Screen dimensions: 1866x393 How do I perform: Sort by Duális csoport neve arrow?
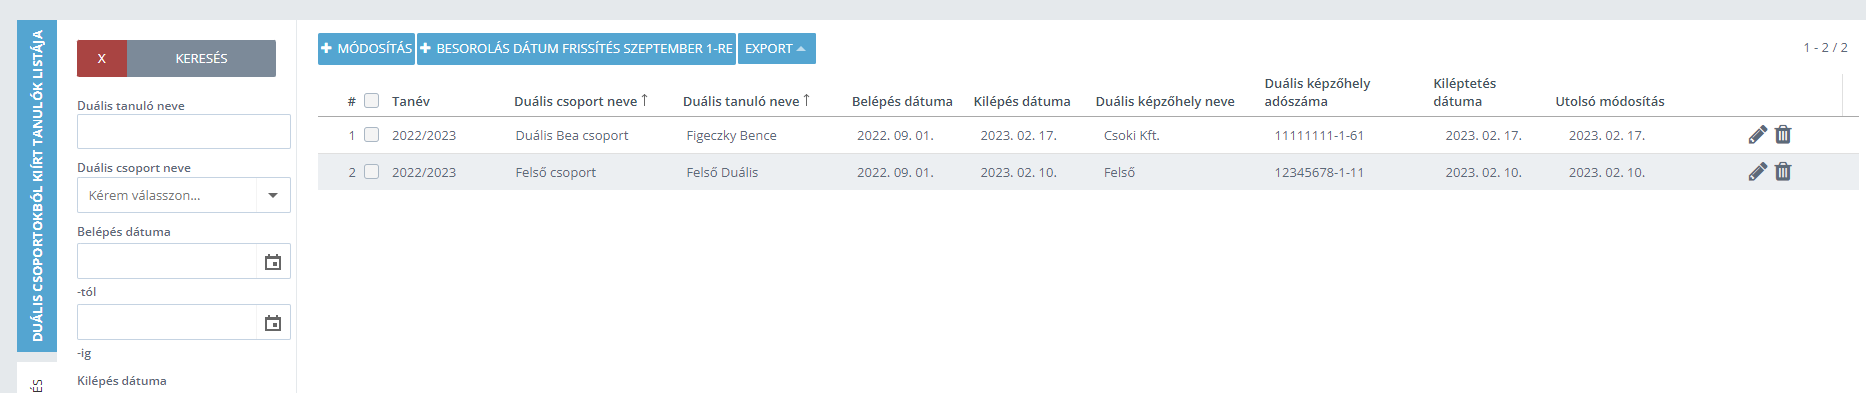coord(645,100)
